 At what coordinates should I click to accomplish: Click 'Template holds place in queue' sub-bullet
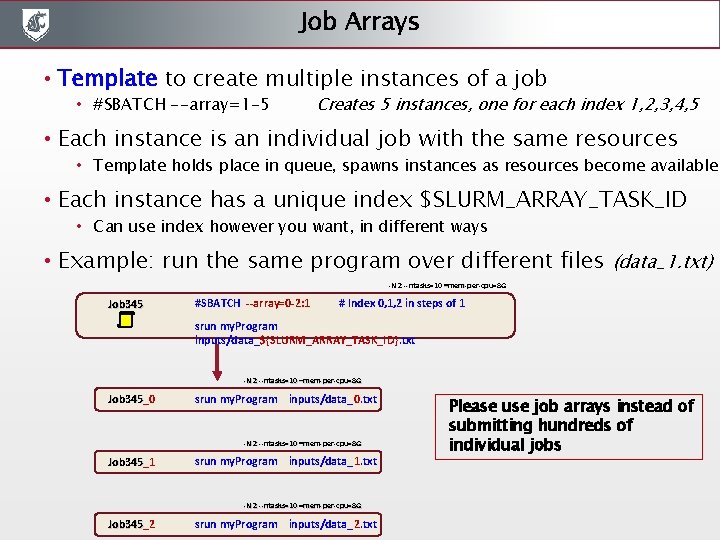tap(405, 165)
